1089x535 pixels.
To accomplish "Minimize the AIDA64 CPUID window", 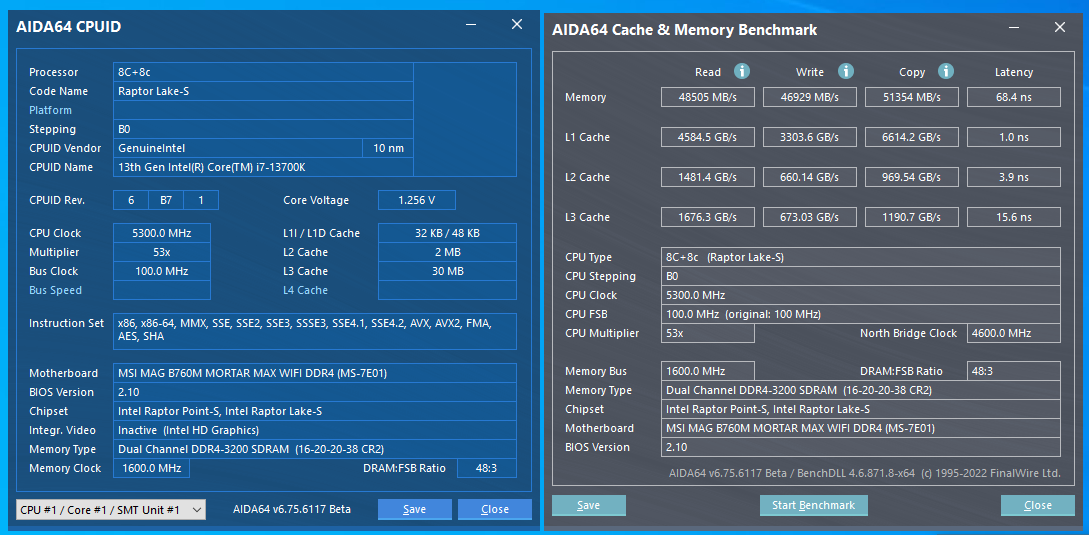I will pos(472,25).
